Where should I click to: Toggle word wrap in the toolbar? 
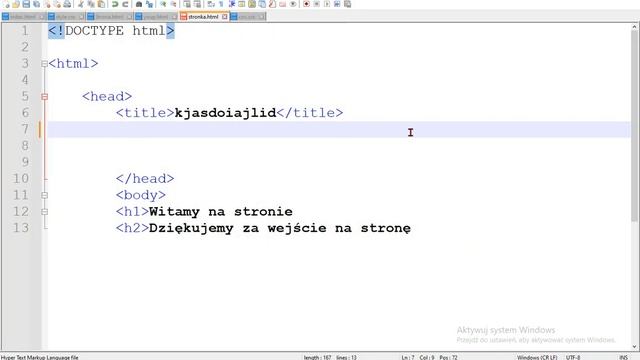click(x=211, y=4)
